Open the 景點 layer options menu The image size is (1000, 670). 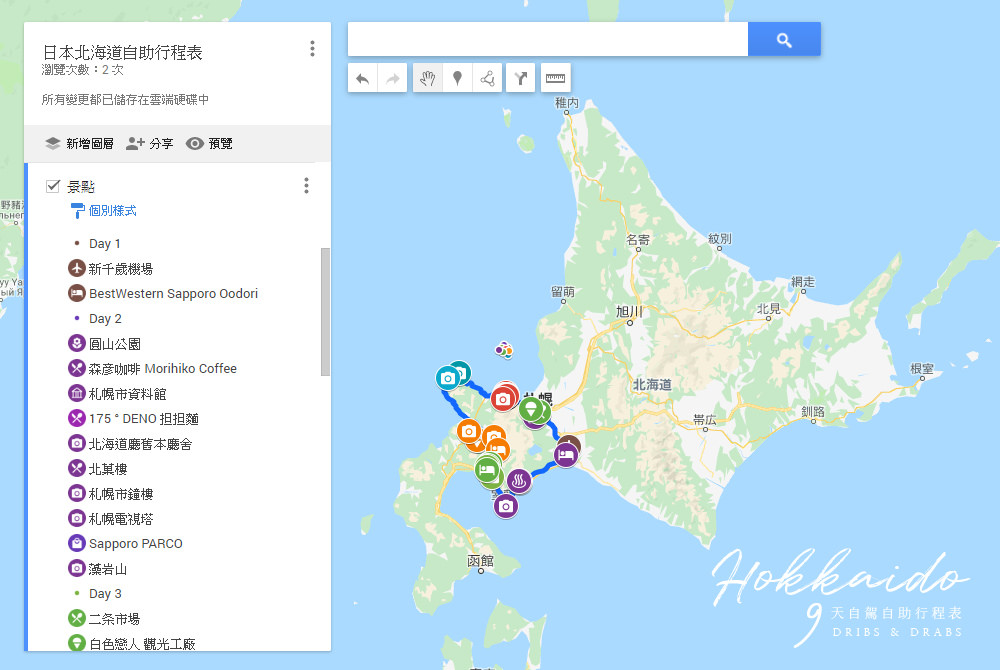coord(306,186)
